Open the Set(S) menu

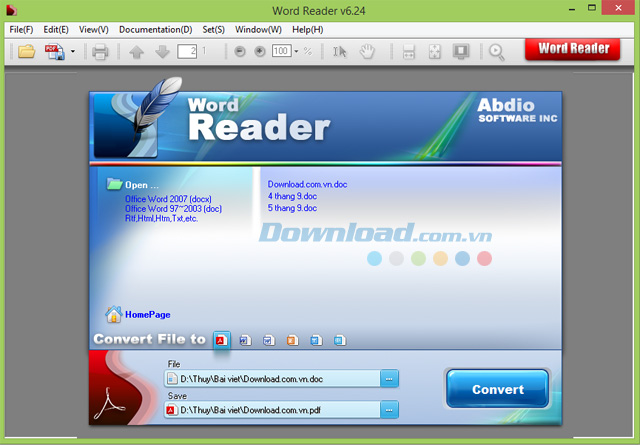[213, 29]
